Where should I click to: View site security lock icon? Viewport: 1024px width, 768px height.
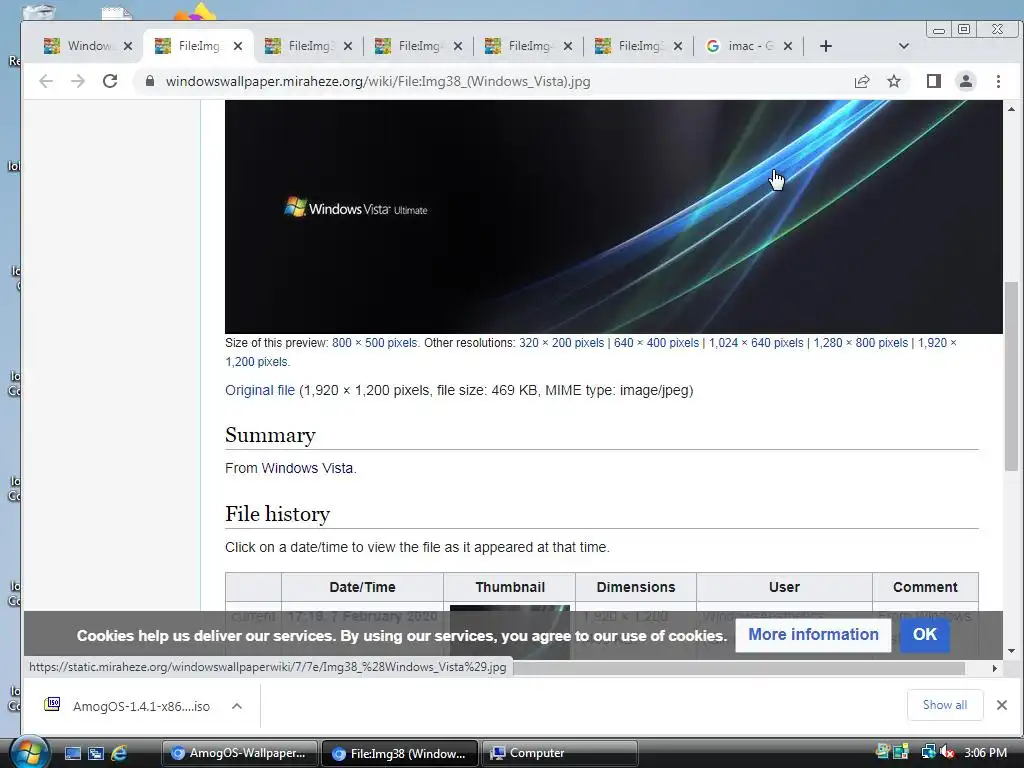pyautogui.click(x=150, y=81)
